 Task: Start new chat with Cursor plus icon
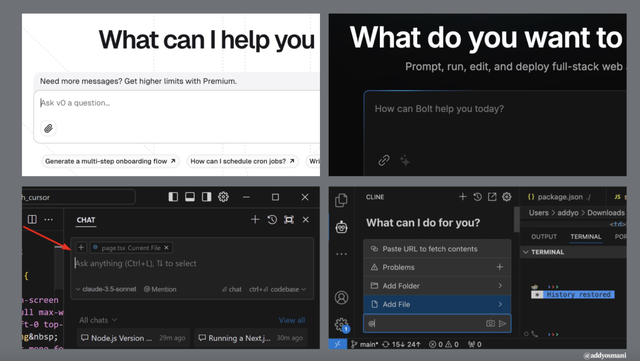255,220
